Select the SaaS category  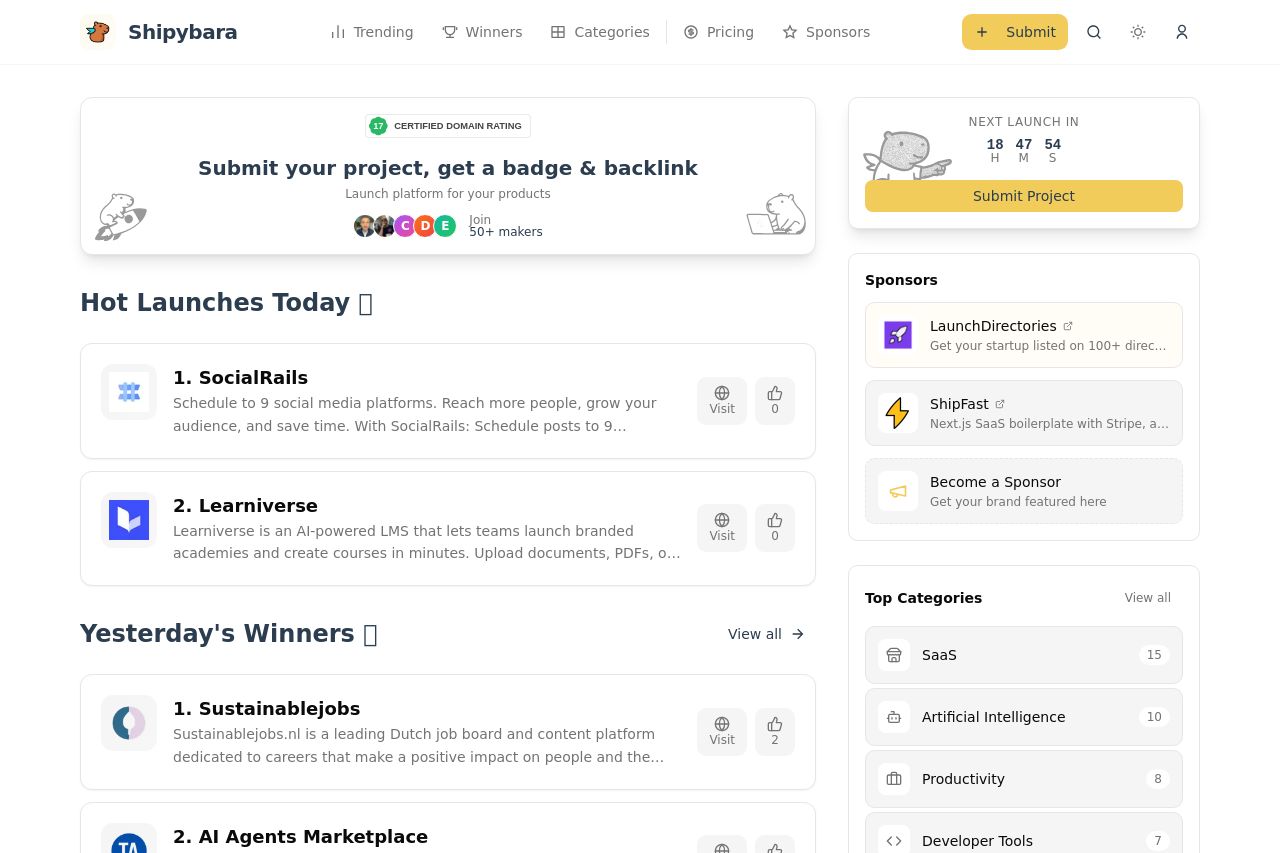(x=1023, y=655)
